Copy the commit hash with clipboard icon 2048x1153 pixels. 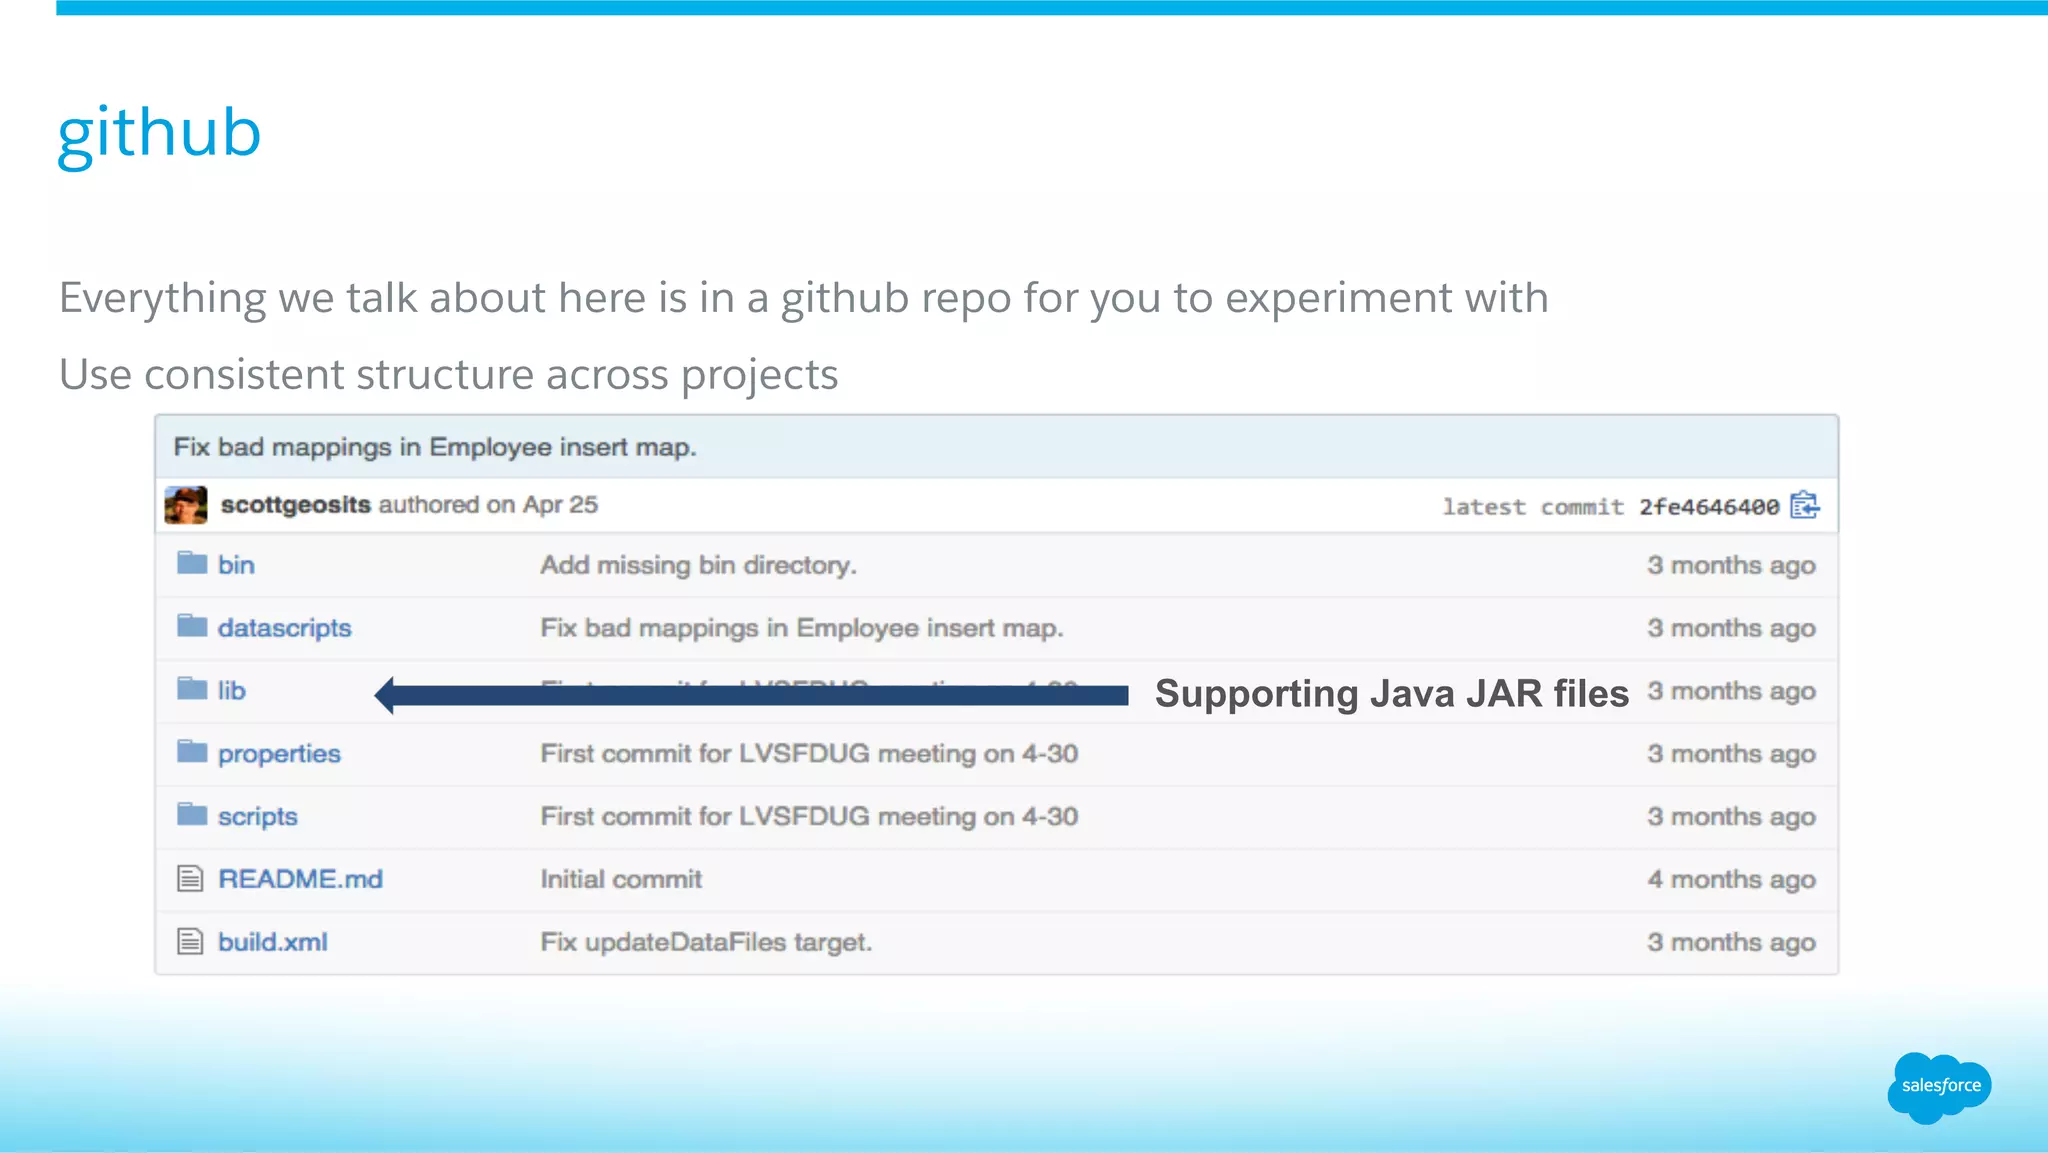pos(1804,505)
